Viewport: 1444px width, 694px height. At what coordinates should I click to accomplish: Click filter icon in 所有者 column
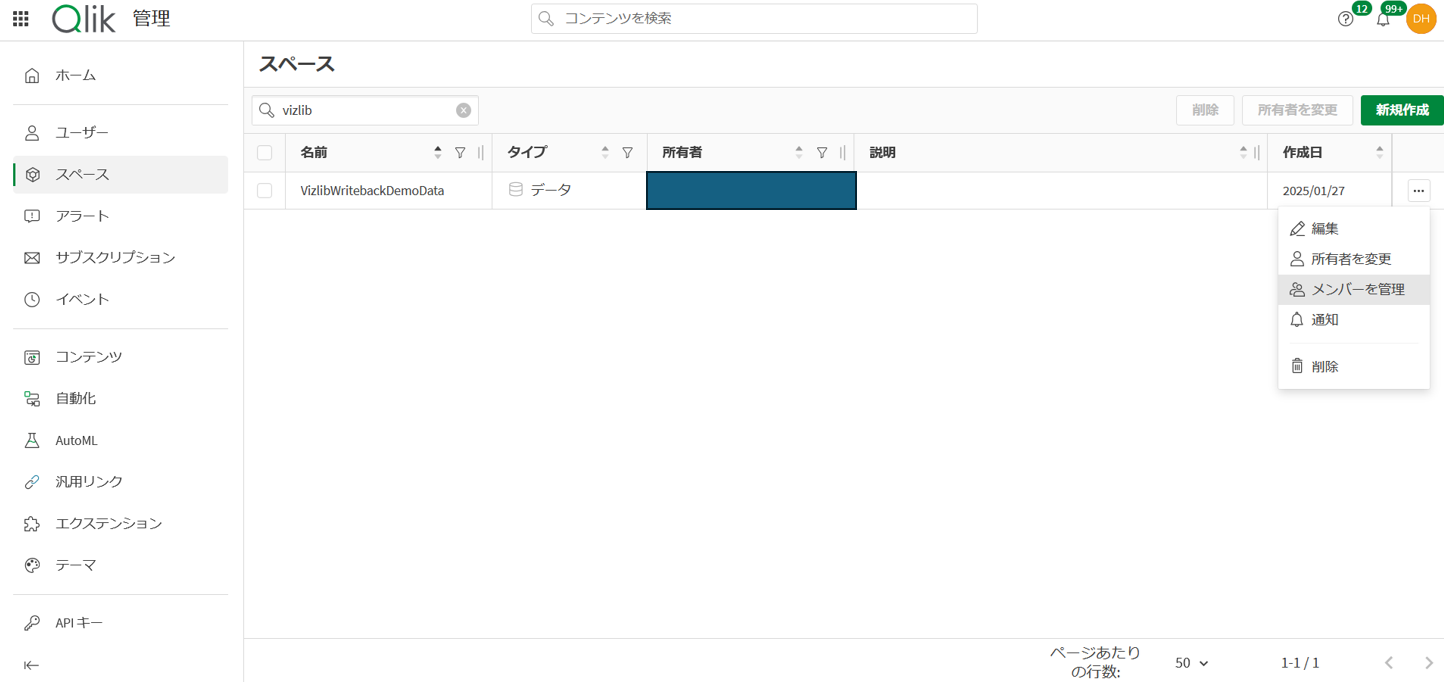[821, 153]
